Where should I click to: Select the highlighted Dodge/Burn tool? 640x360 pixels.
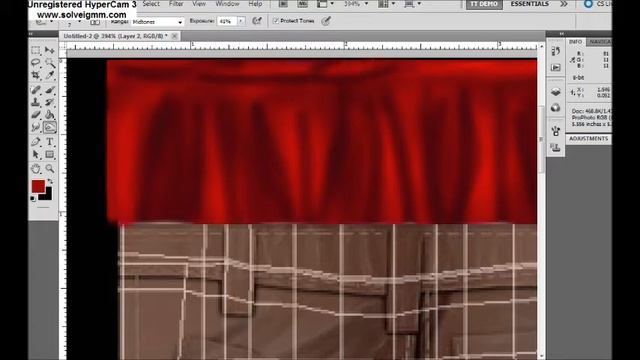(x=50, y=128)
